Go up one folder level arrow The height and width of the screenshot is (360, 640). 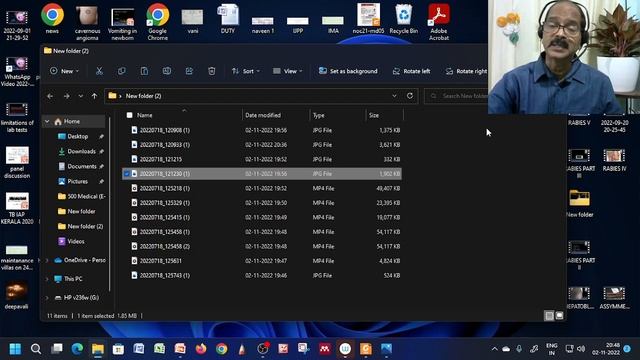94,96
